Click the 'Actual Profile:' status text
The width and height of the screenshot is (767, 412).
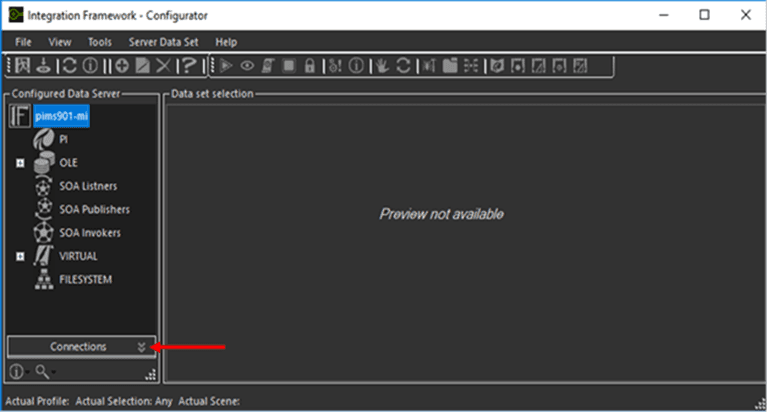37,401
